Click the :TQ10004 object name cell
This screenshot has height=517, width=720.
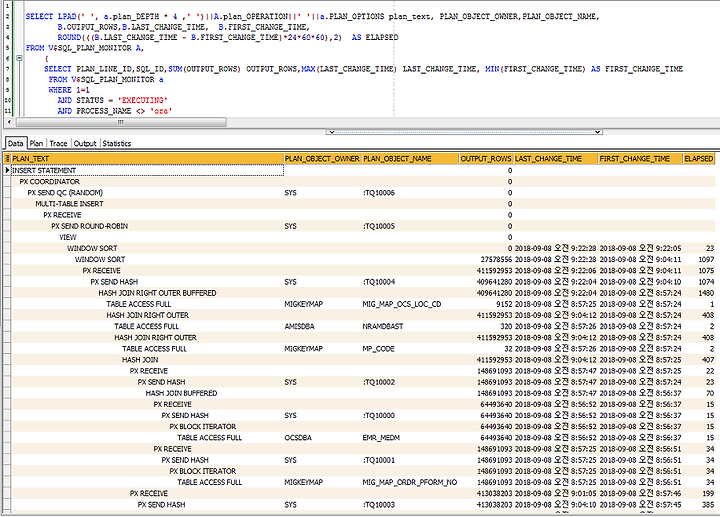click(x=411, y=282)
